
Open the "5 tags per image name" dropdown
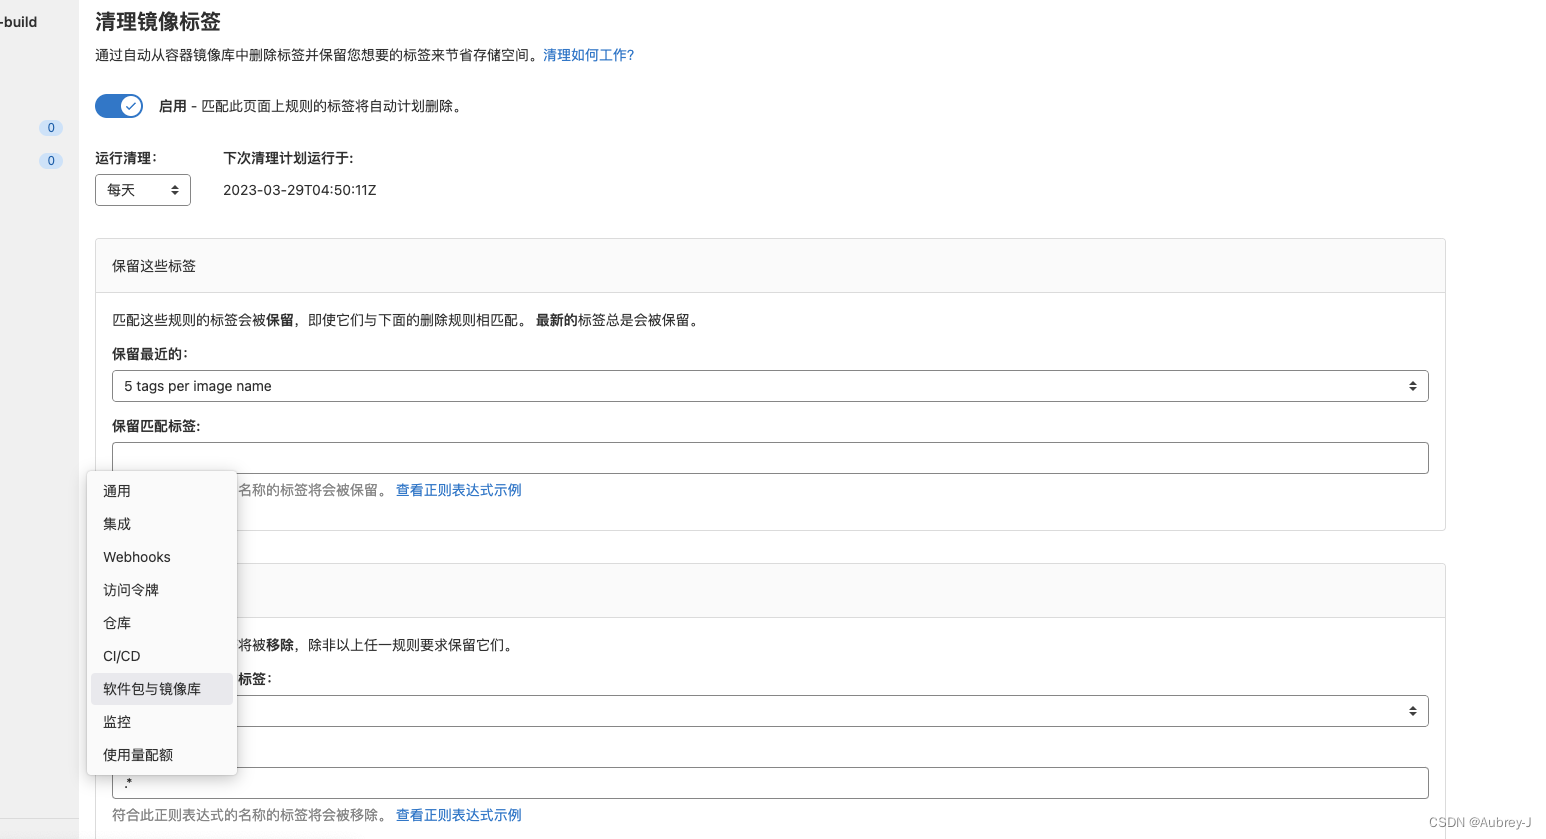click(x=770, y=385)
